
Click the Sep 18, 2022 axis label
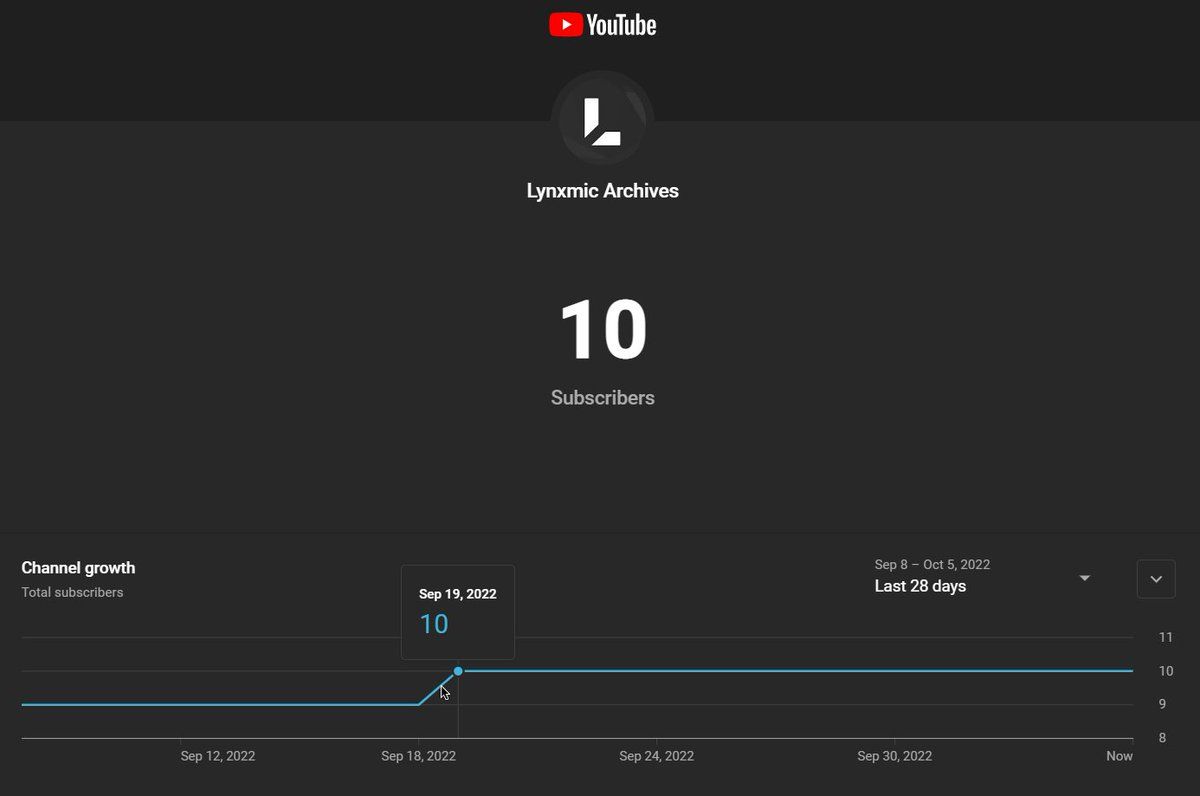point(418,756)
